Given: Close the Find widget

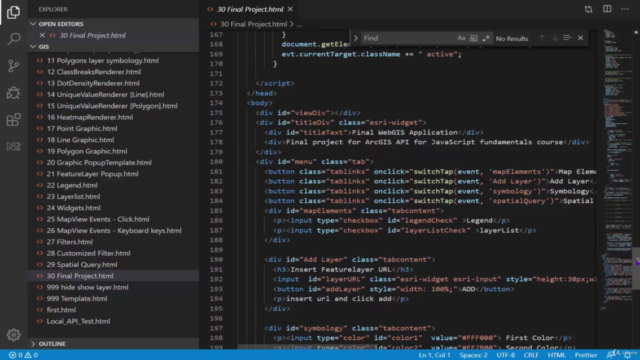Looking at the screenshot, I should click(x=580, y=38).
